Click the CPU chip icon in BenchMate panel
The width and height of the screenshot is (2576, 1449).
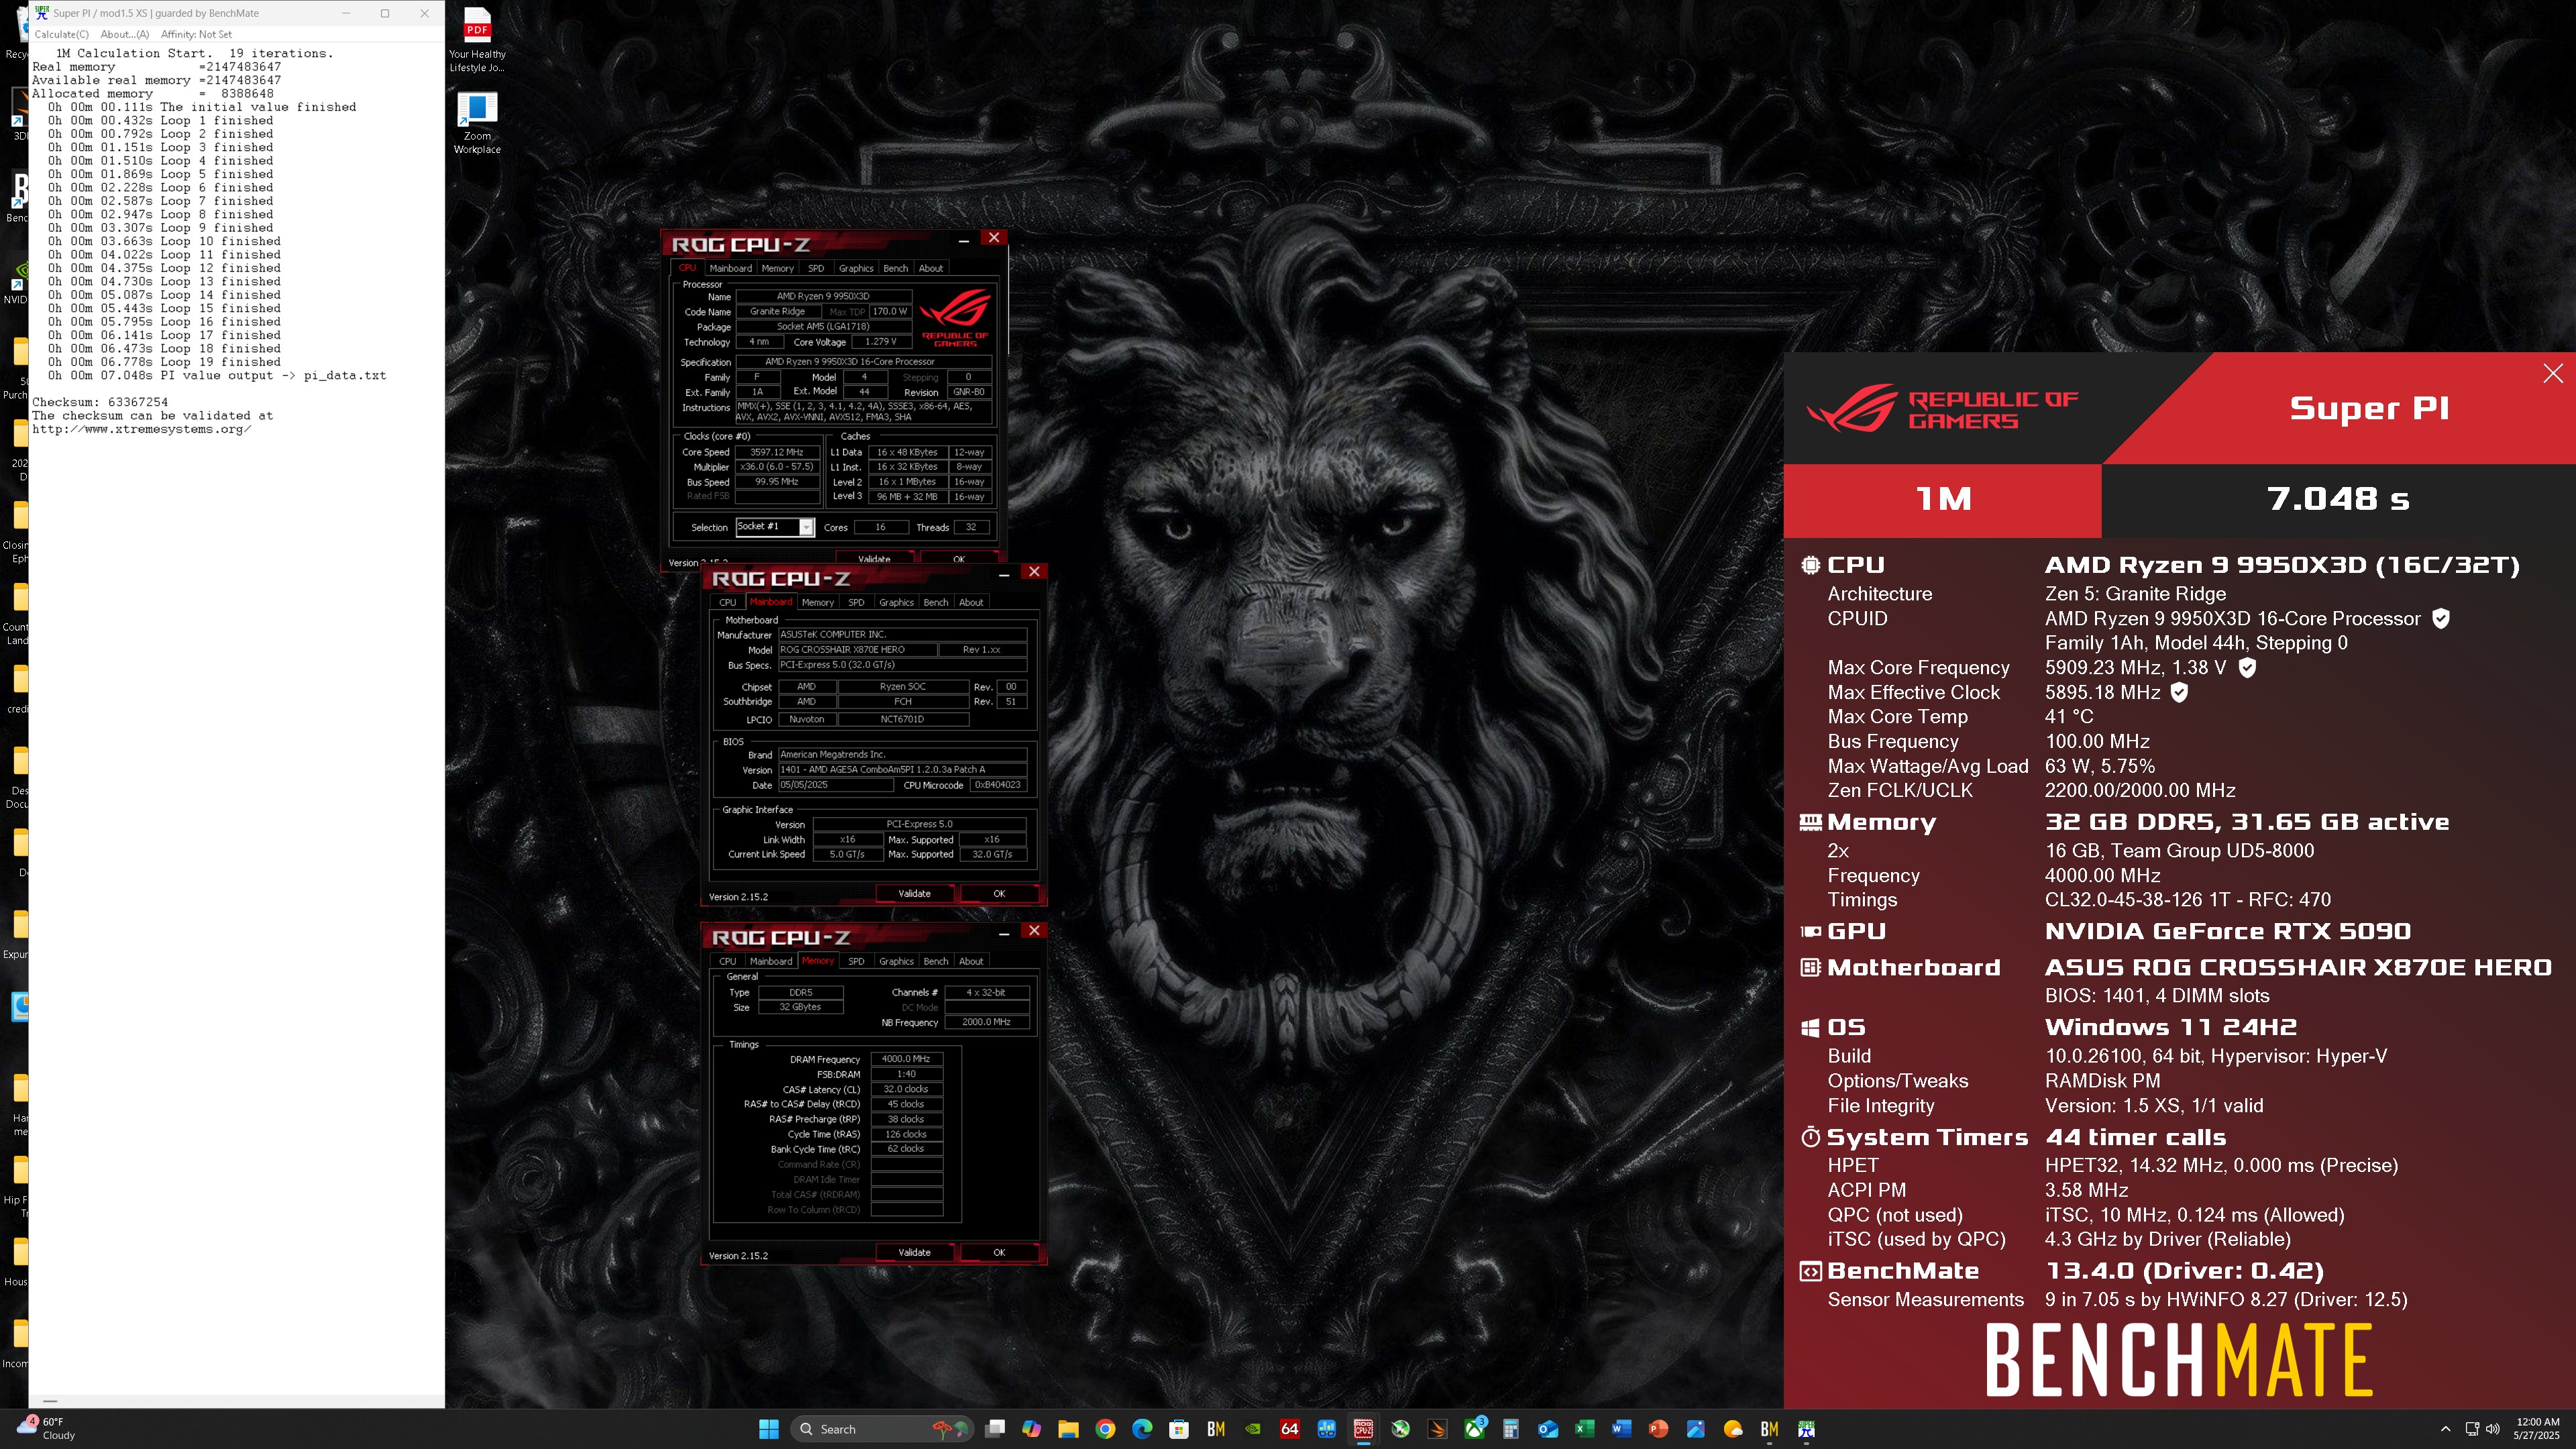click(1810, 565)
